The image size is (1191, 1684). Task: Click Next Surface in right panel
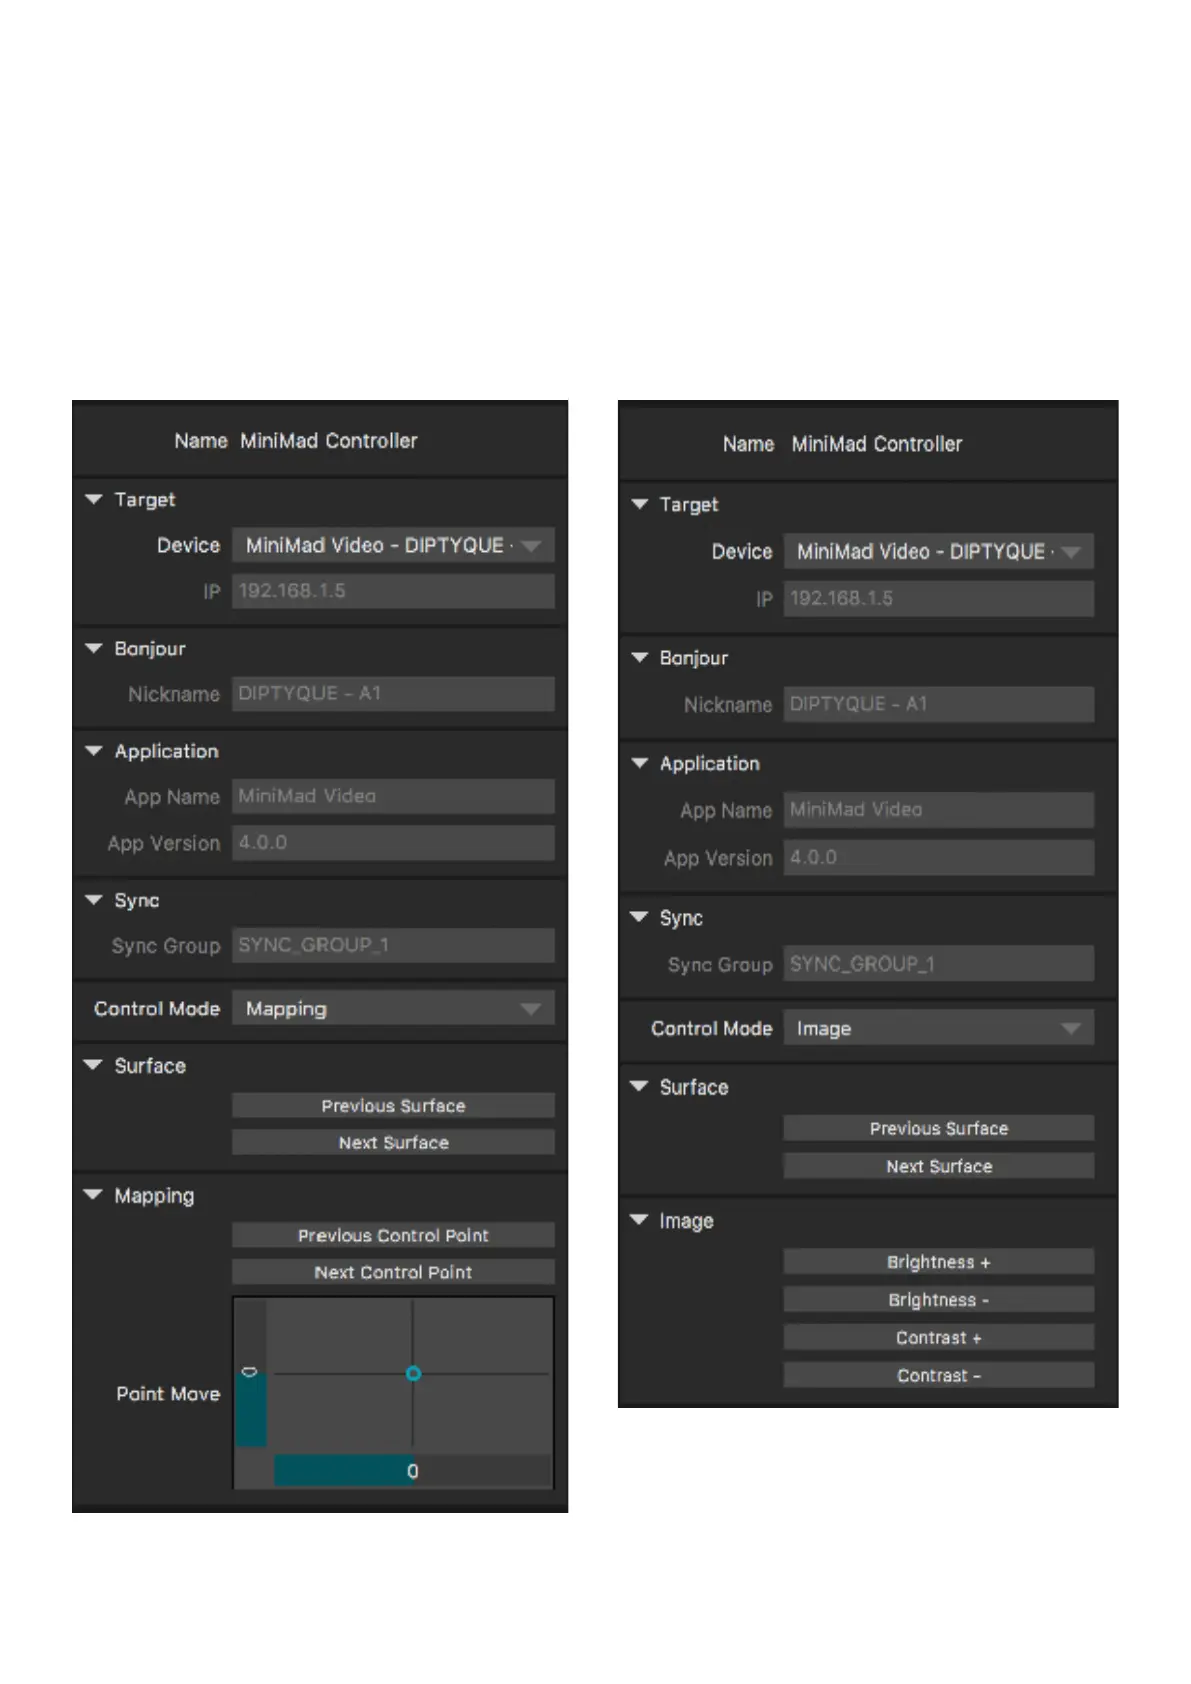pos(938,1166)
